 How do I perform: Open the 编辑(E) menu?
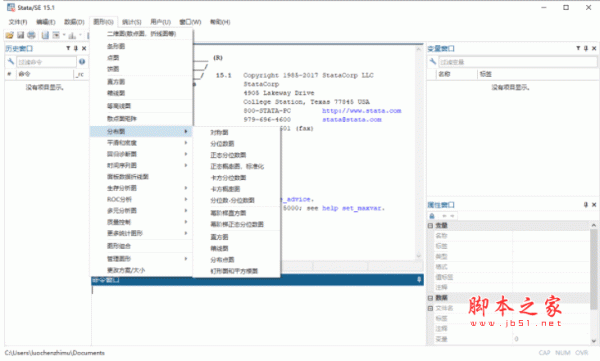point(46,22)
